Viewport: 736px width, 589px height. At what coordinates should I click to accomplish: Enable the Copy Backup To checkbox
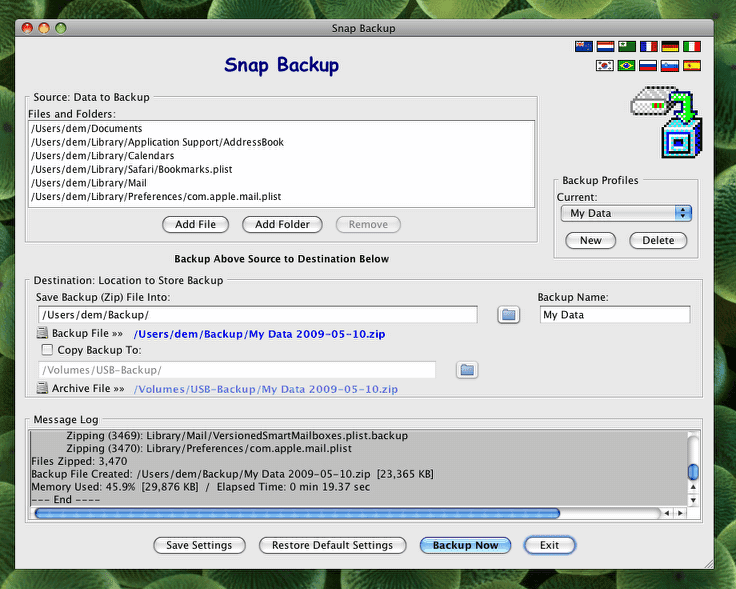pyautogui.click(x=47, y=350)
